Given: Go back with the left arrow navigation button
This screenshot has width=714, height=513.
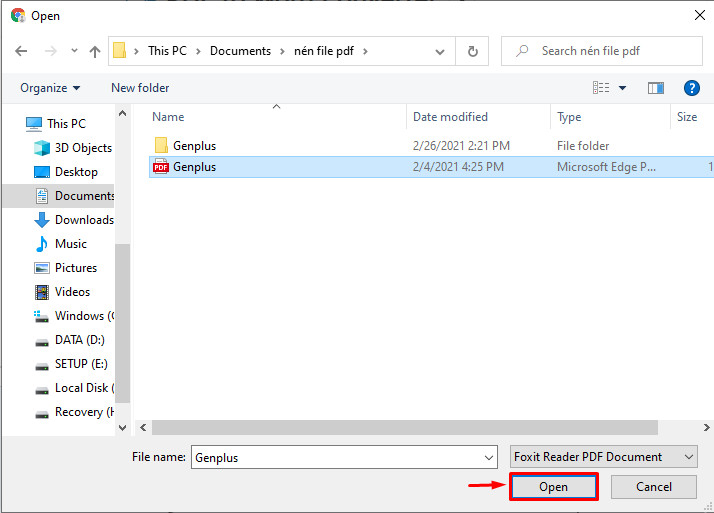Looking at the screenshot, I should click(21, 51).
